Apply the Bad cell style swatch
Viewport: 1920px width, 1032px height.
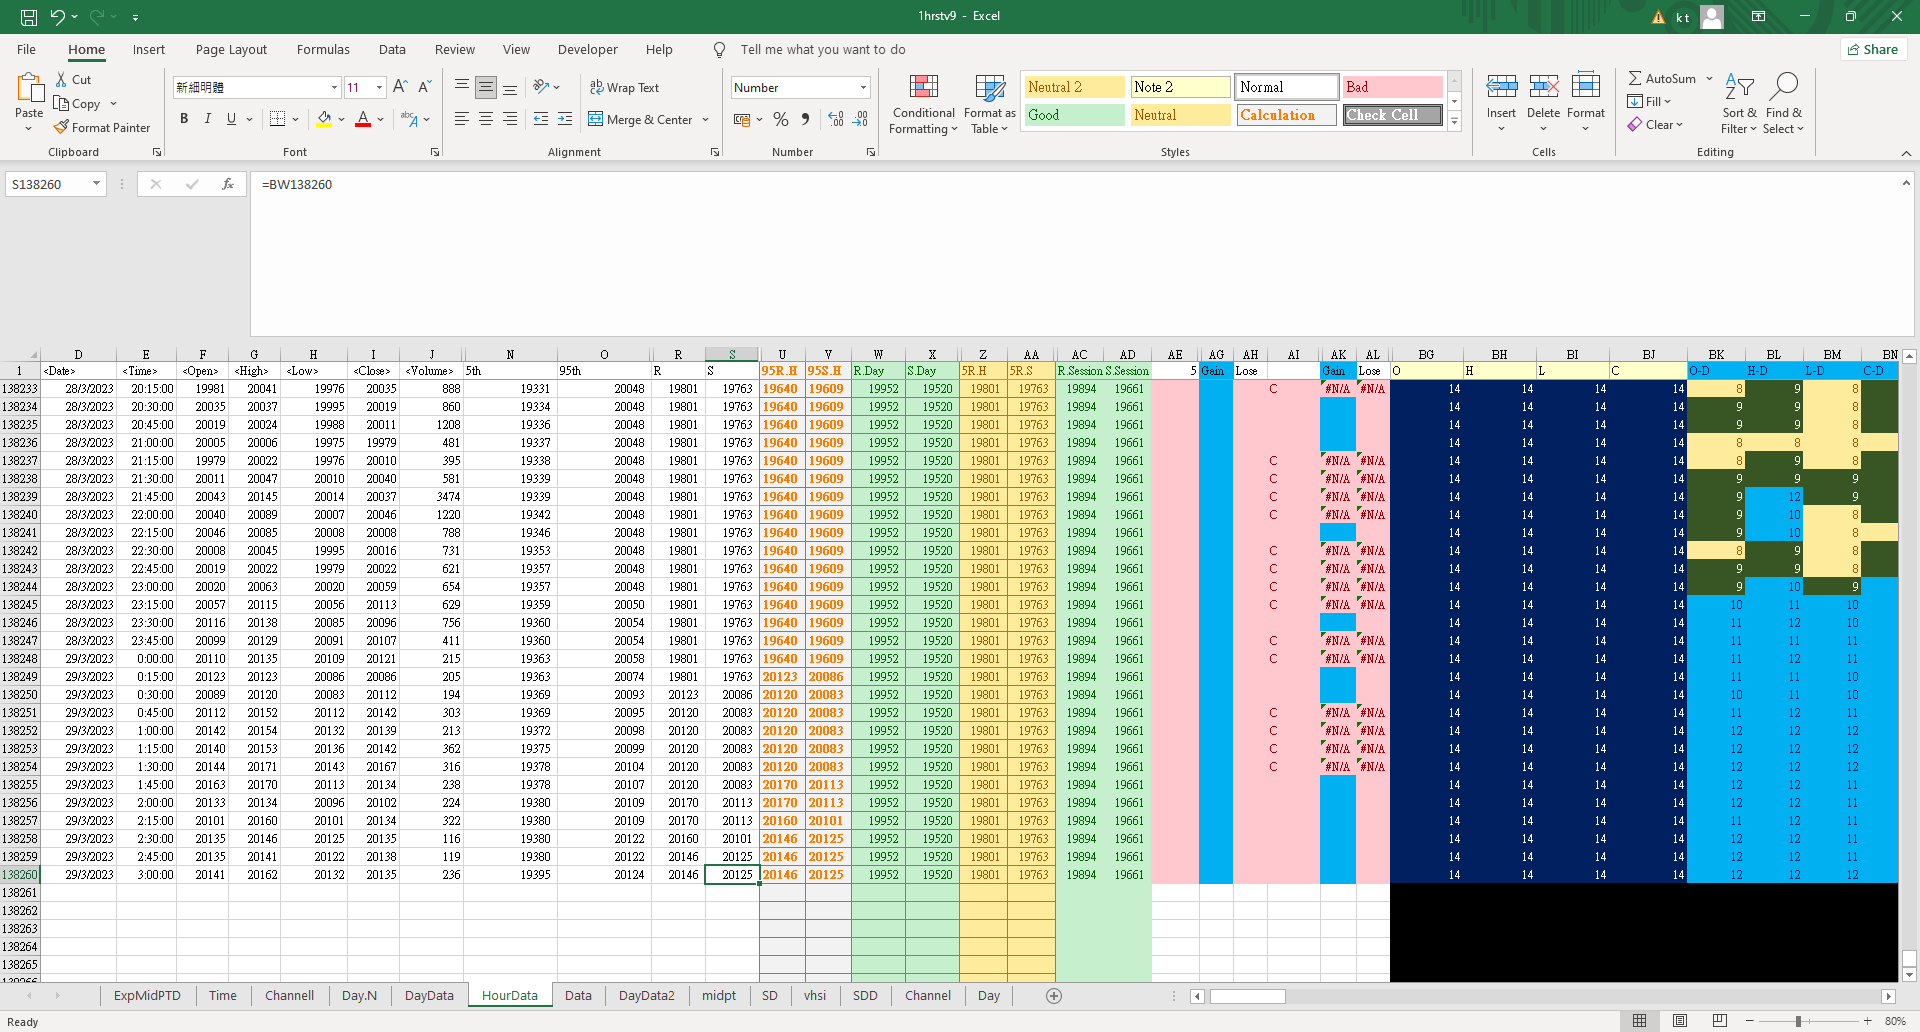(1391, 87)
